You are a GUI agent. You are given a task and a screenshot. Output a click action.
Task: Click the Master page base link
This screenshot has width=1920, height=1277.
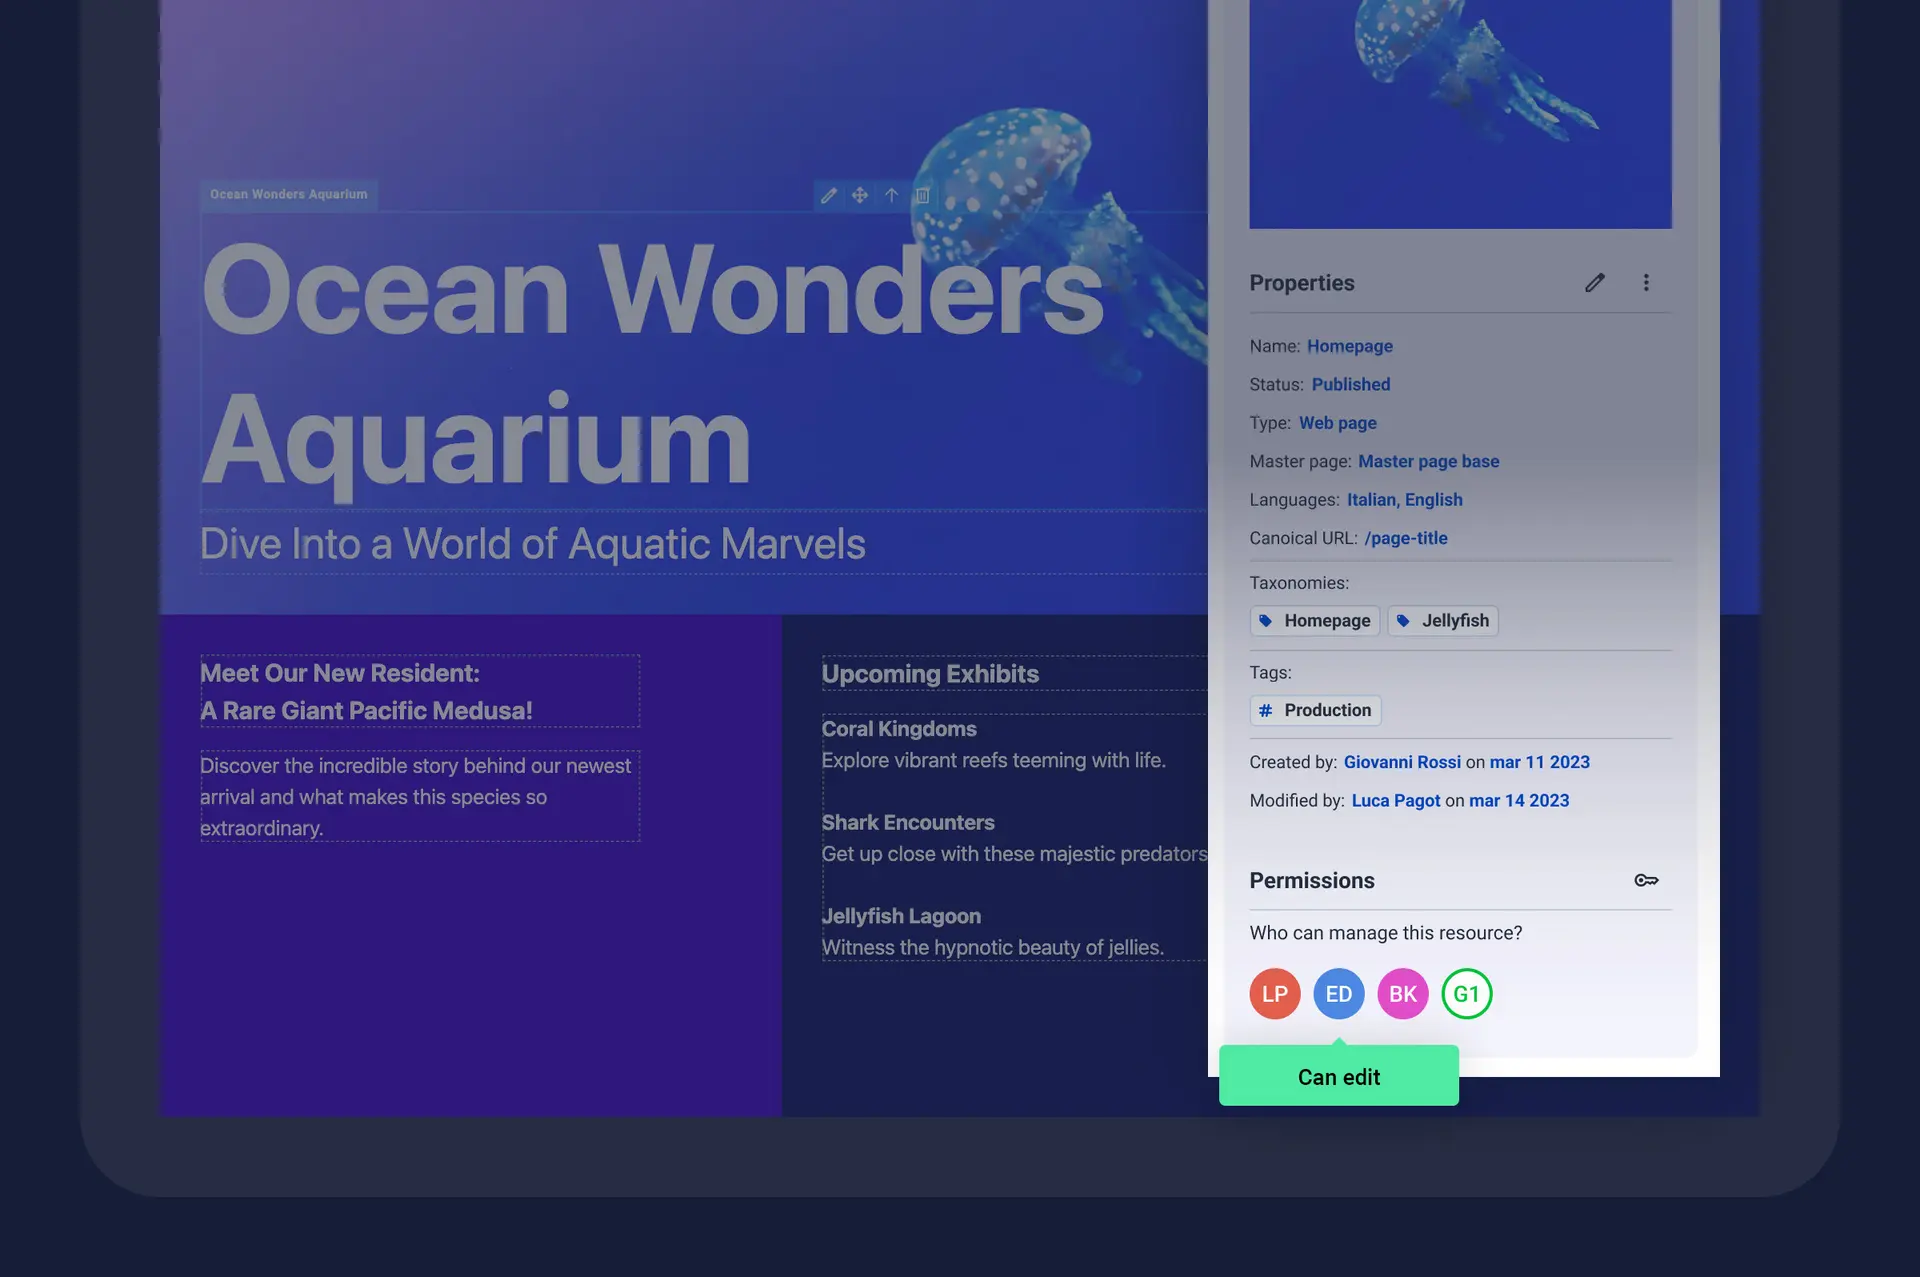(1428, 461)
